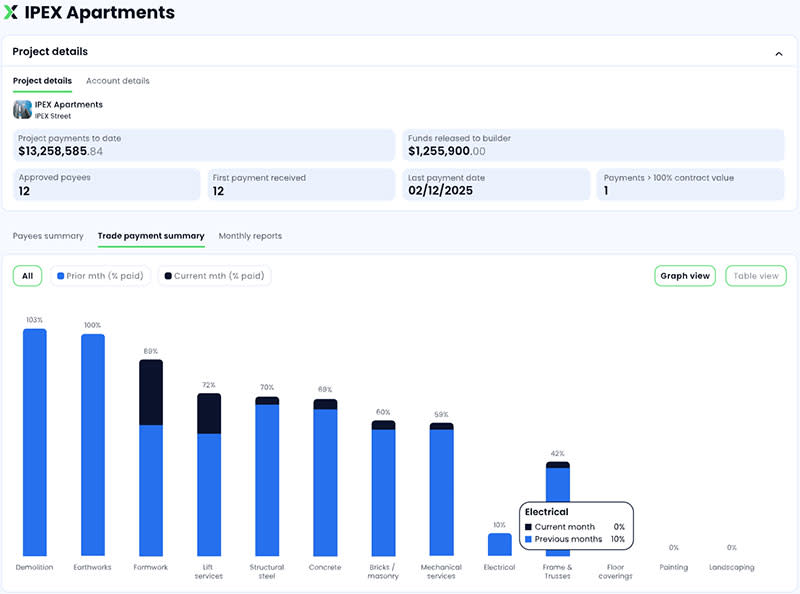Select the All filter chip
The height and width of the screenshot is (594, 800).
point(28,276)
